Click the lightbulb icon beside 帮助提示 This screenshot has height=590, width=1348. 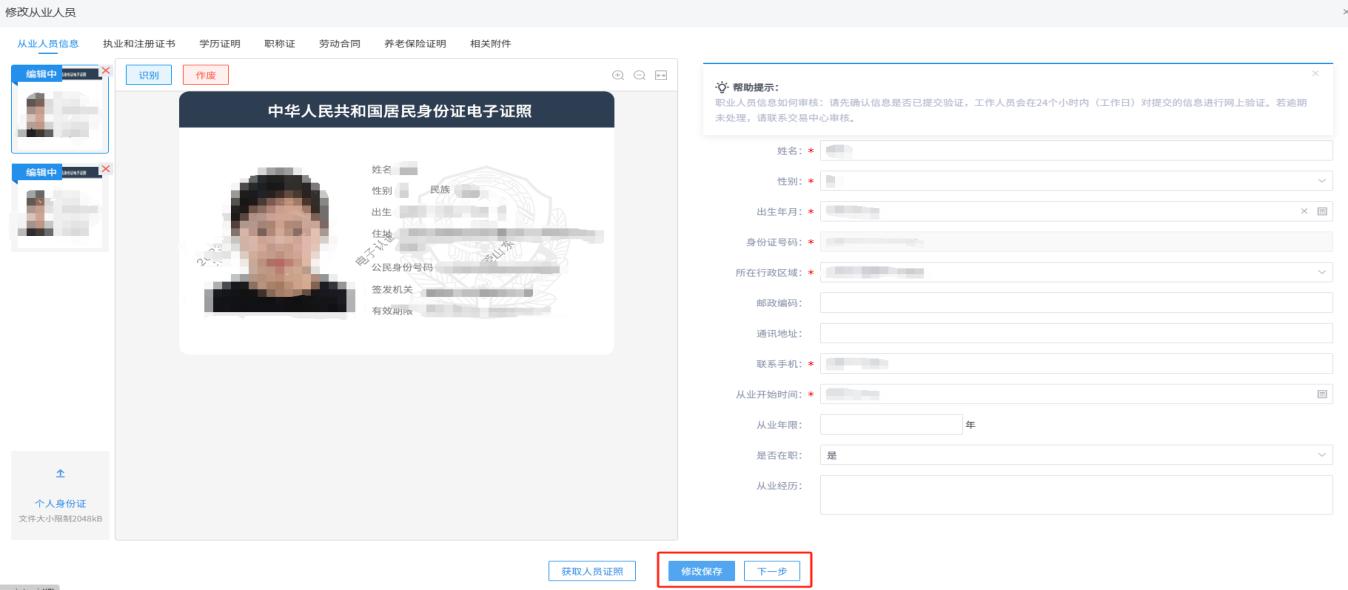(722, 88)
